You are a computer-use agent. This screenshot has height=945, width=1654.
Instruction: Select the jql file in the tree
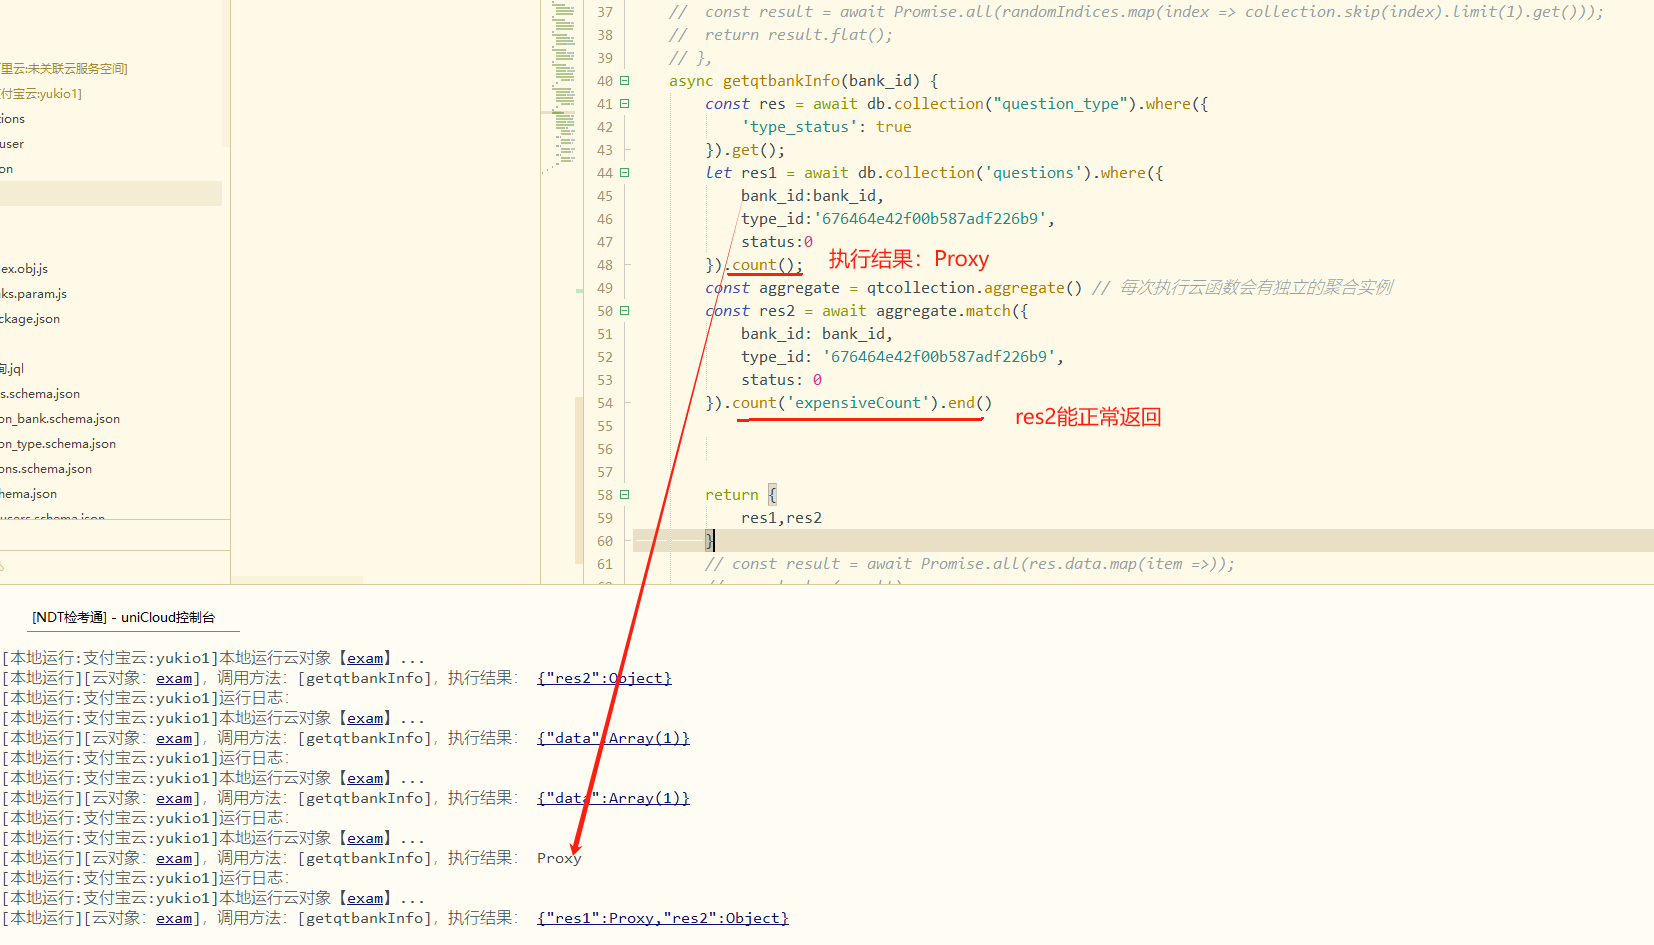tap(12, 369)
